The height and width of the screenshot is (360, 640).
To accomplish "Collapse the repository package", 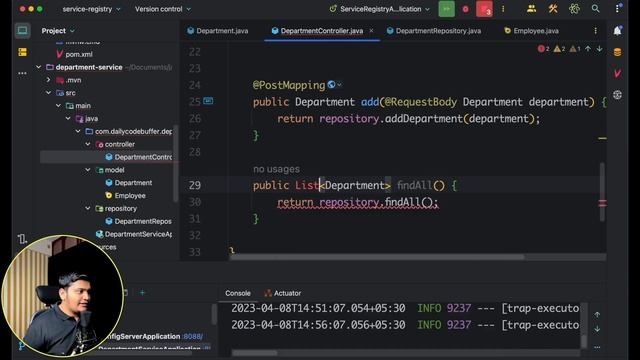I will (88, 208).
